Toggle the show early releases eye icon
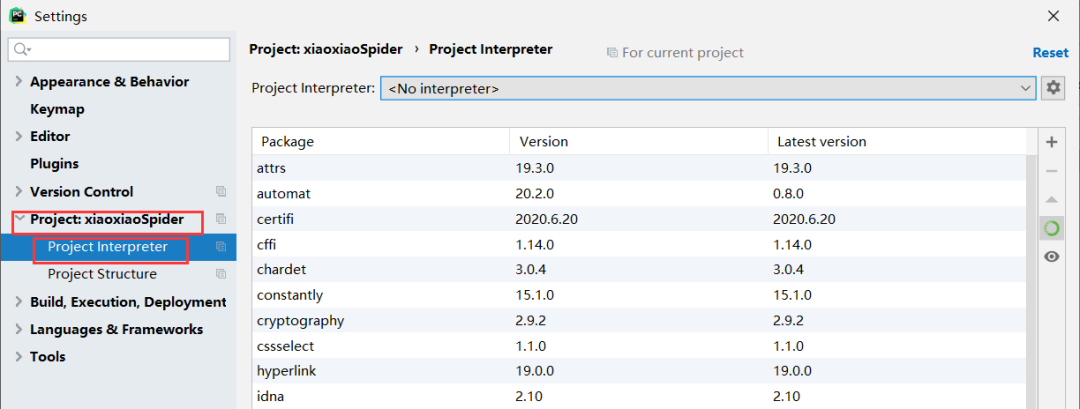1080x409 pixels. pyautogui.click(x=1051, y=257)
